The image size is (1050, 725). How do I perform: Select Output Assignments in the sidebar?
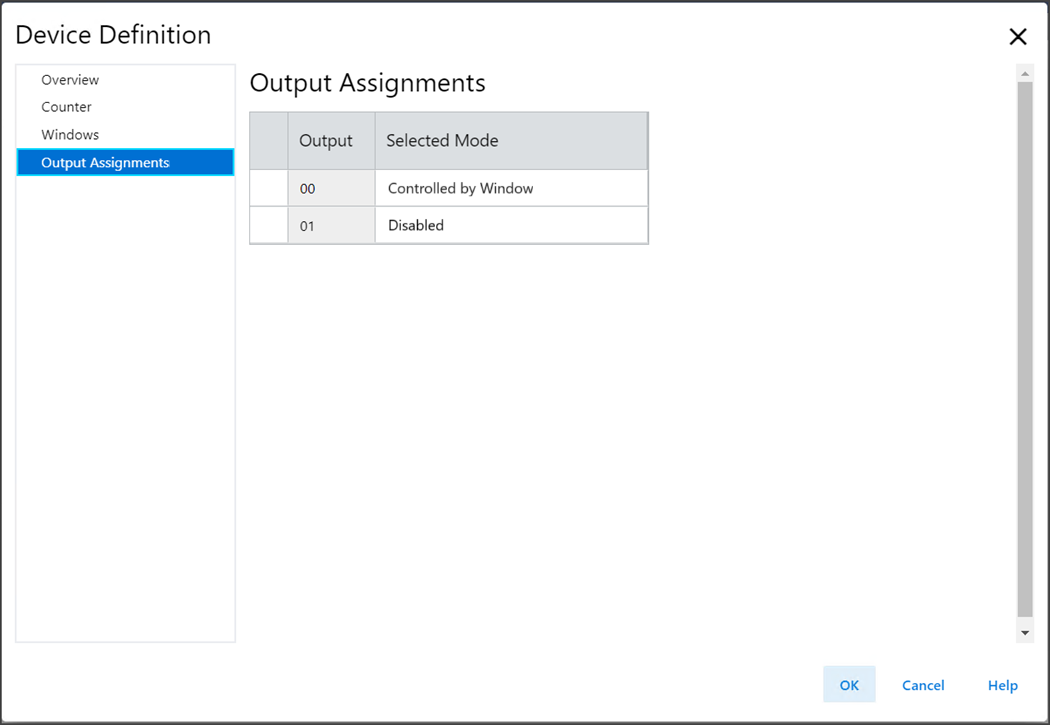(x=105, y=163)
